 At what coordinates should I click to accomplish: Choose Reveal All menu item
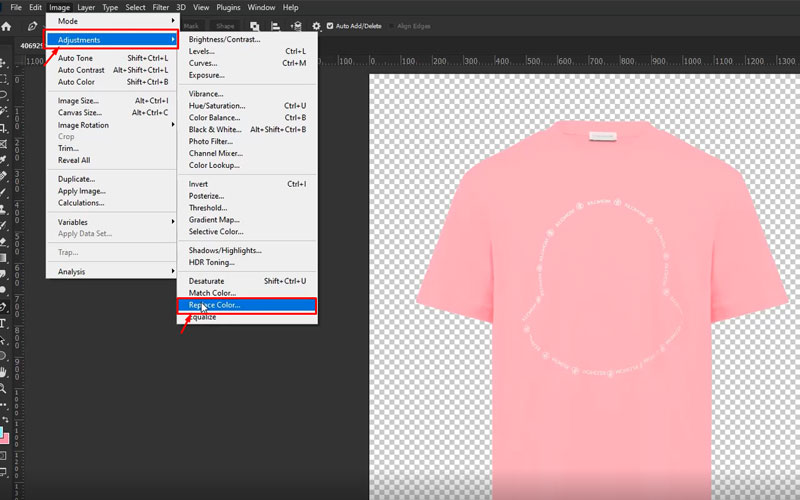coord(111,160)
